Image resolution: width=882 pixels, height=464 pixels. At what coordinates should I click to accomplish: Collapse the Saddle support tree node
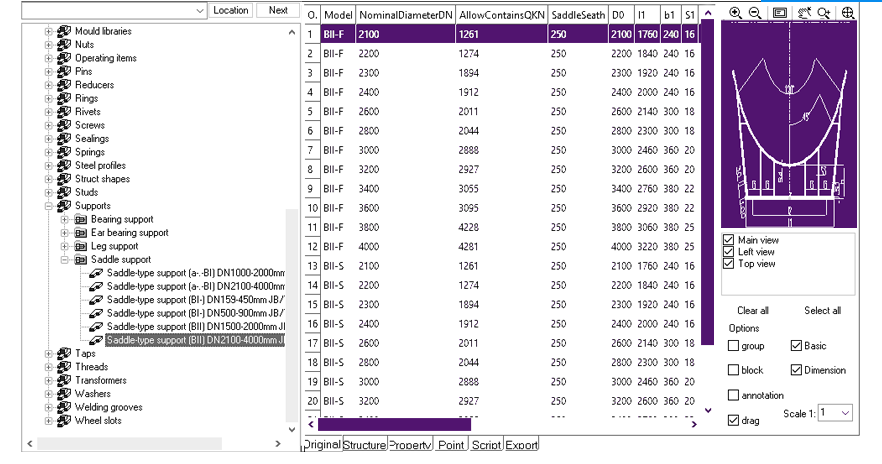point(65,260)
